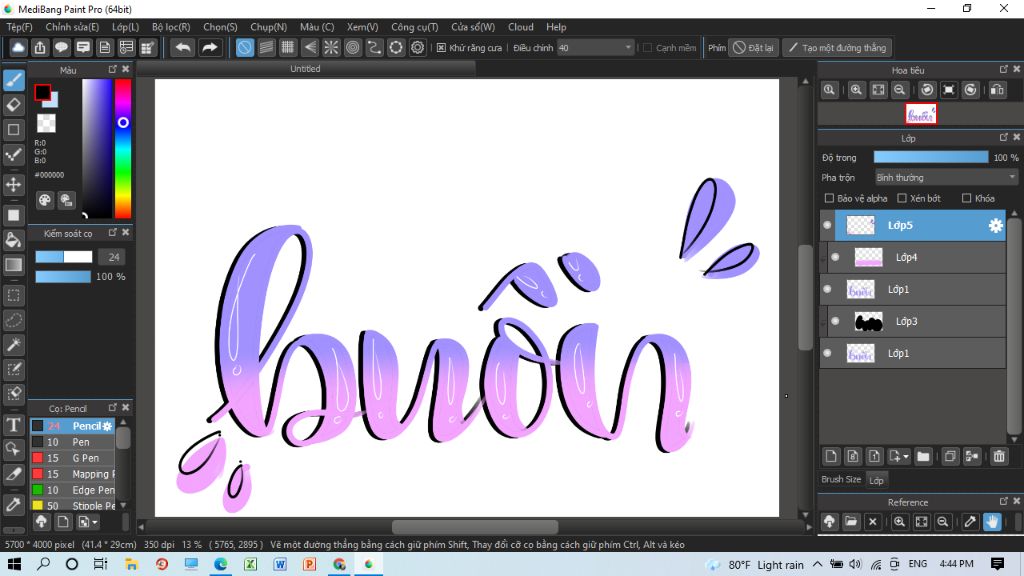This screenshot has width=1024, height=576.
Task: Enable Xén bớt checkbox
Action: [902, 198]
